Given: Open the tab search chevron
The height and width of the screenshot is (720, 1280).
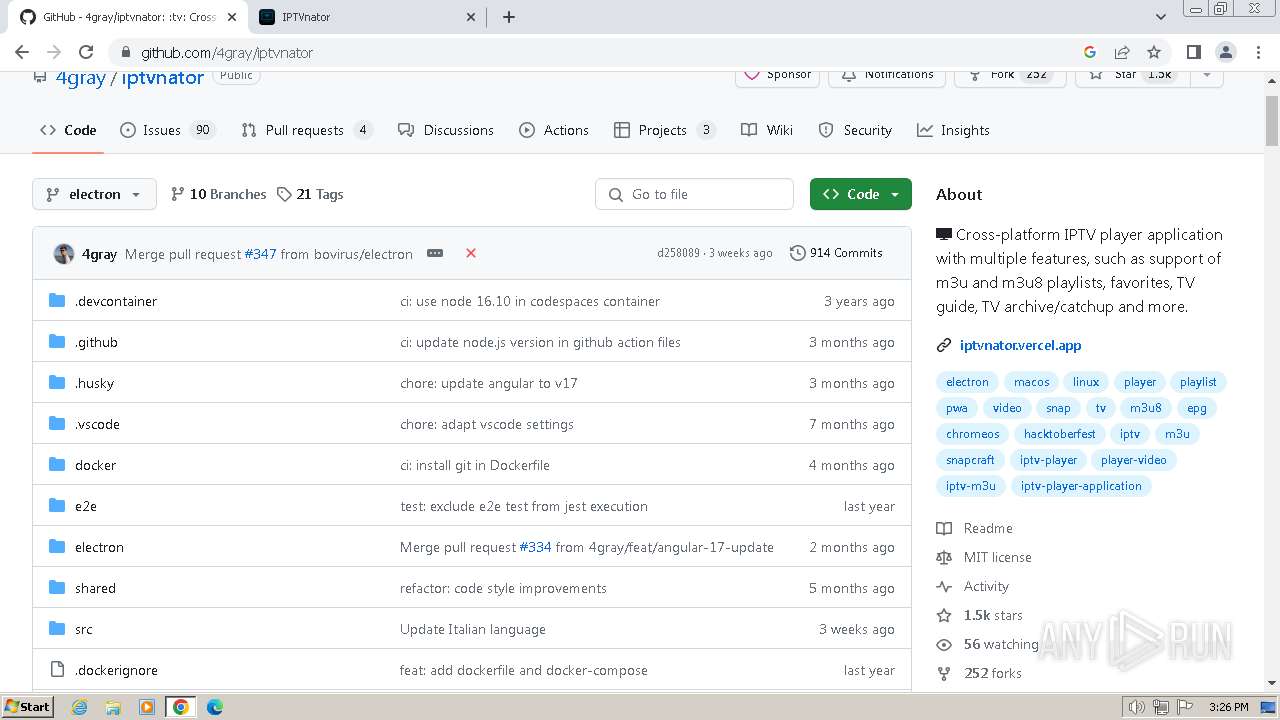Looking at the screenshot, I should [x=1160, y=17].
